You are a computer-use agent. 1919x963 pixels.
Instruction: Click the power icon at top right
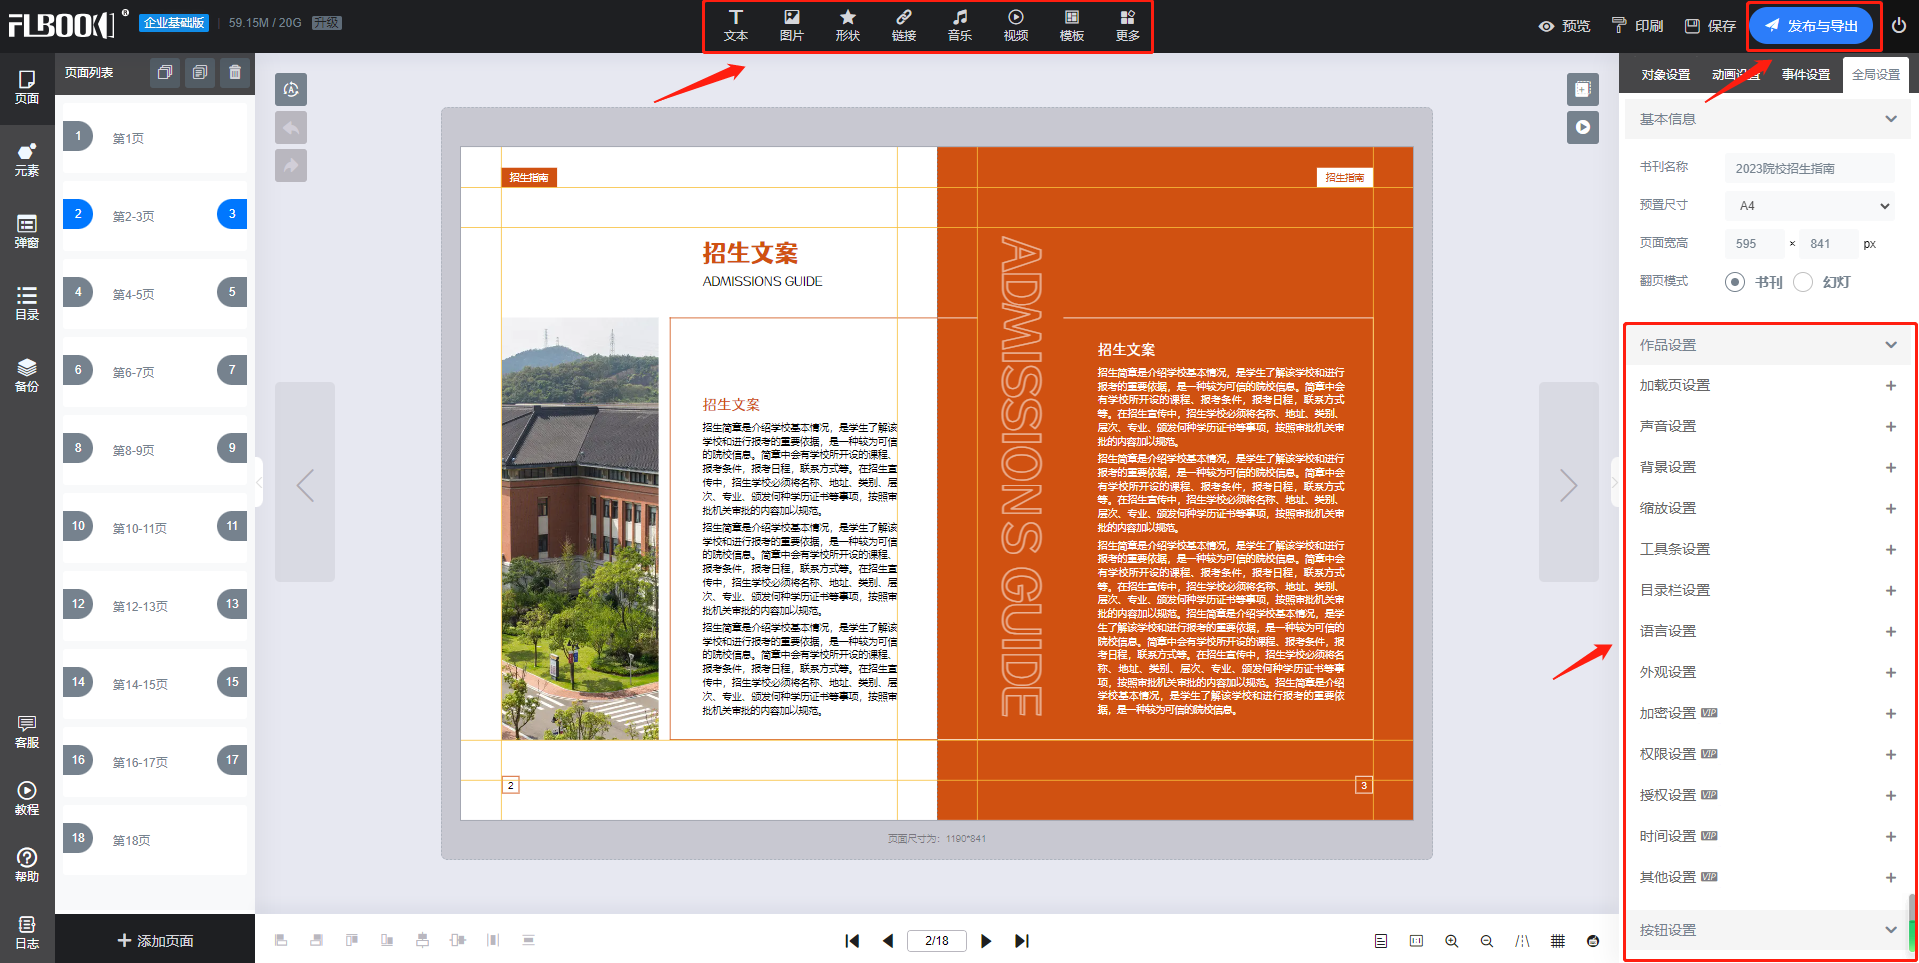tap(1898, 26)
